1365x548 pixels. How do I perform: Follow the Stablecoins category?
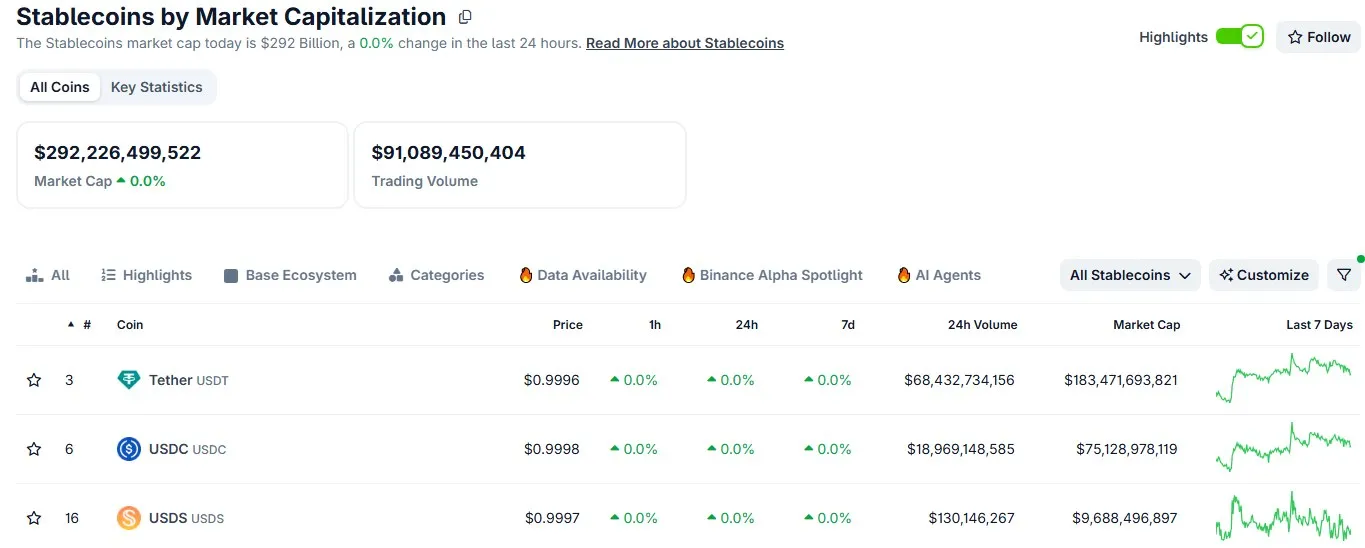1318,37
